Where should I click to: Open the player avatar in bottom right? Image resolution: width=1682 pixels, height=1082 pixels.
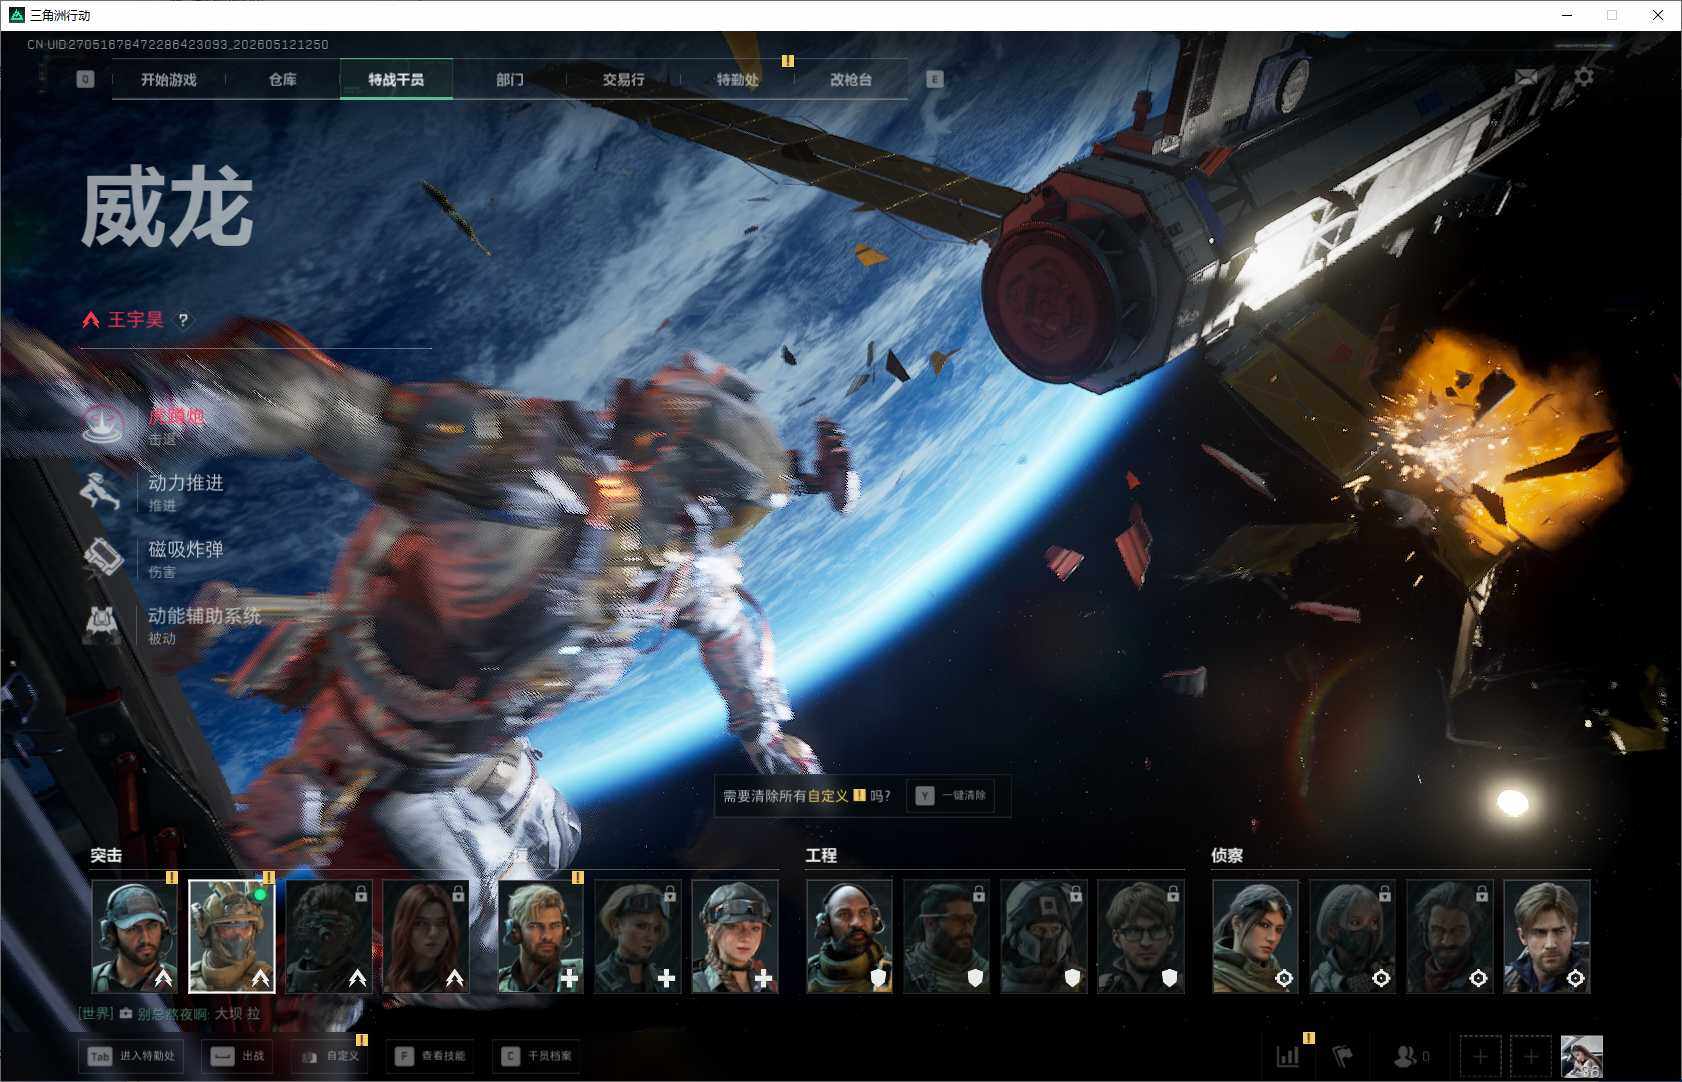pos(1582,1056)
